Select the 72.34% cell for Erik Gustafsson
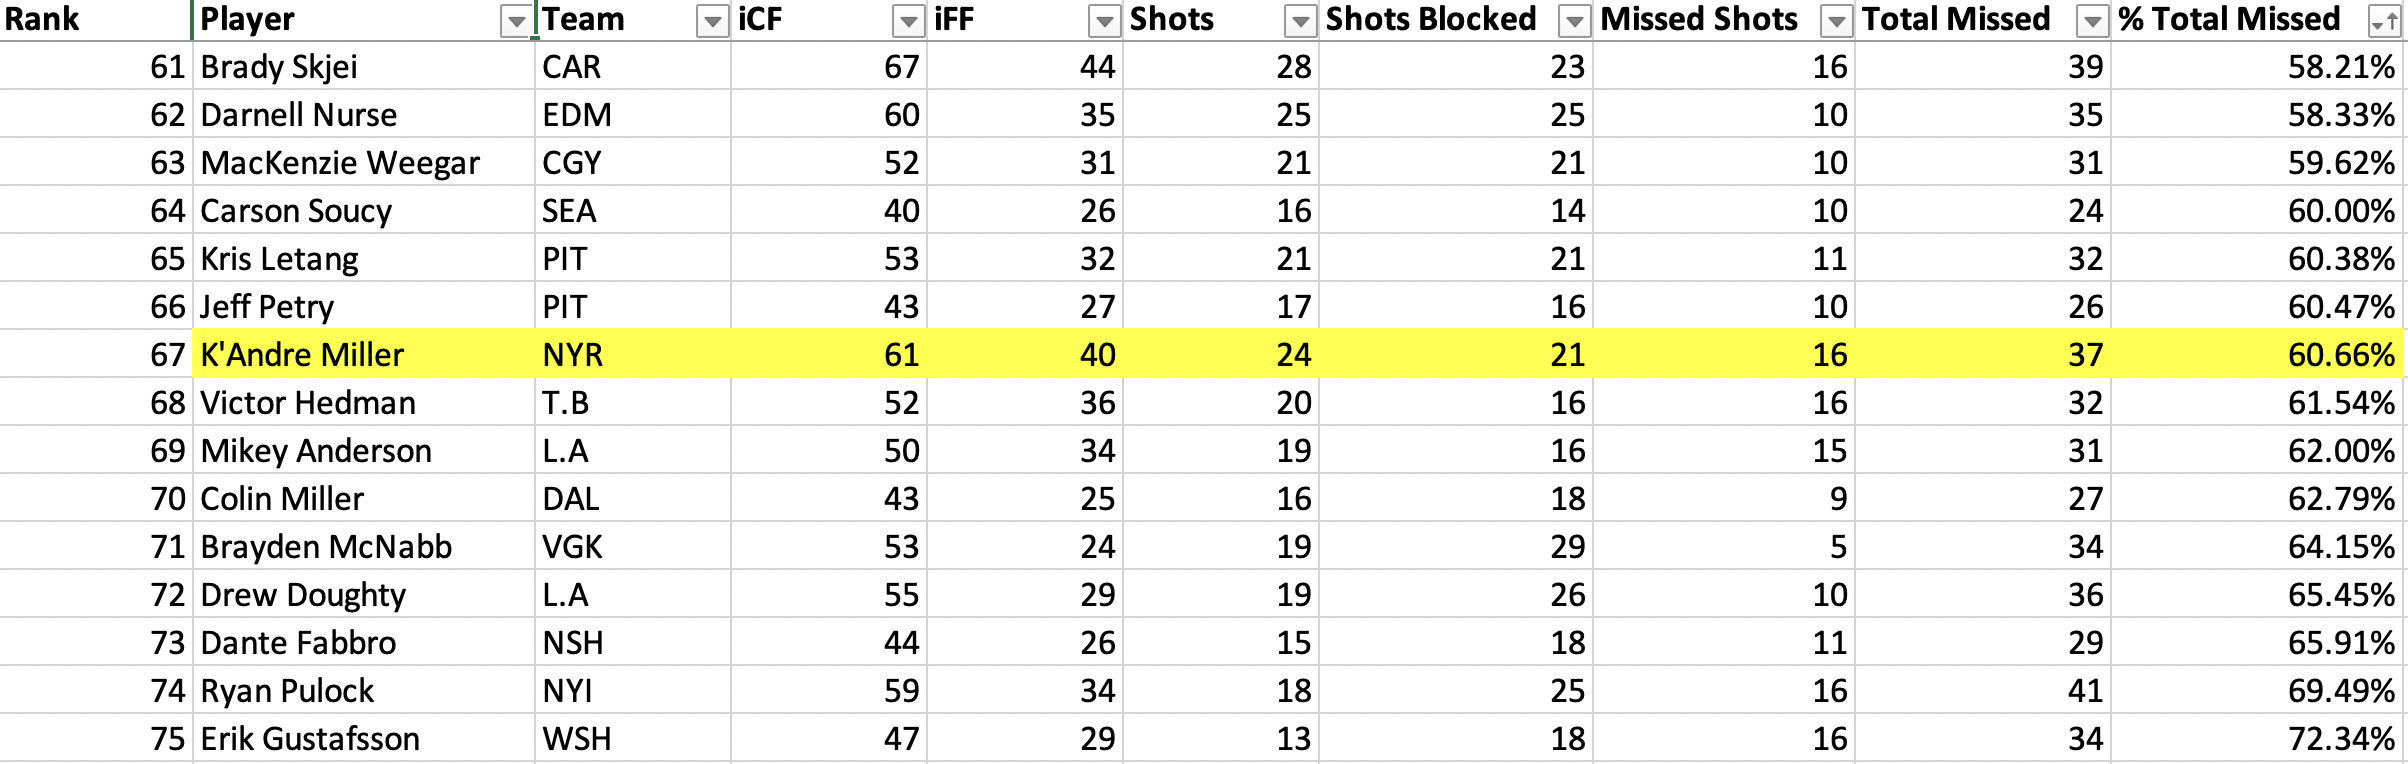2408x764 pixels. tap(2258, 738)
